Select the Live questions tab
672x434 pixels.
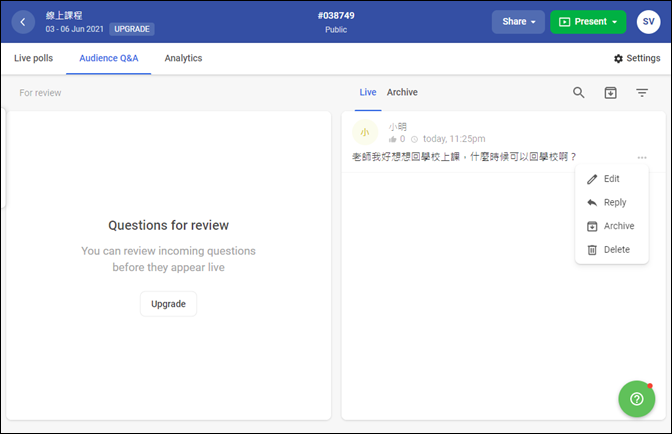coord(368,93)
